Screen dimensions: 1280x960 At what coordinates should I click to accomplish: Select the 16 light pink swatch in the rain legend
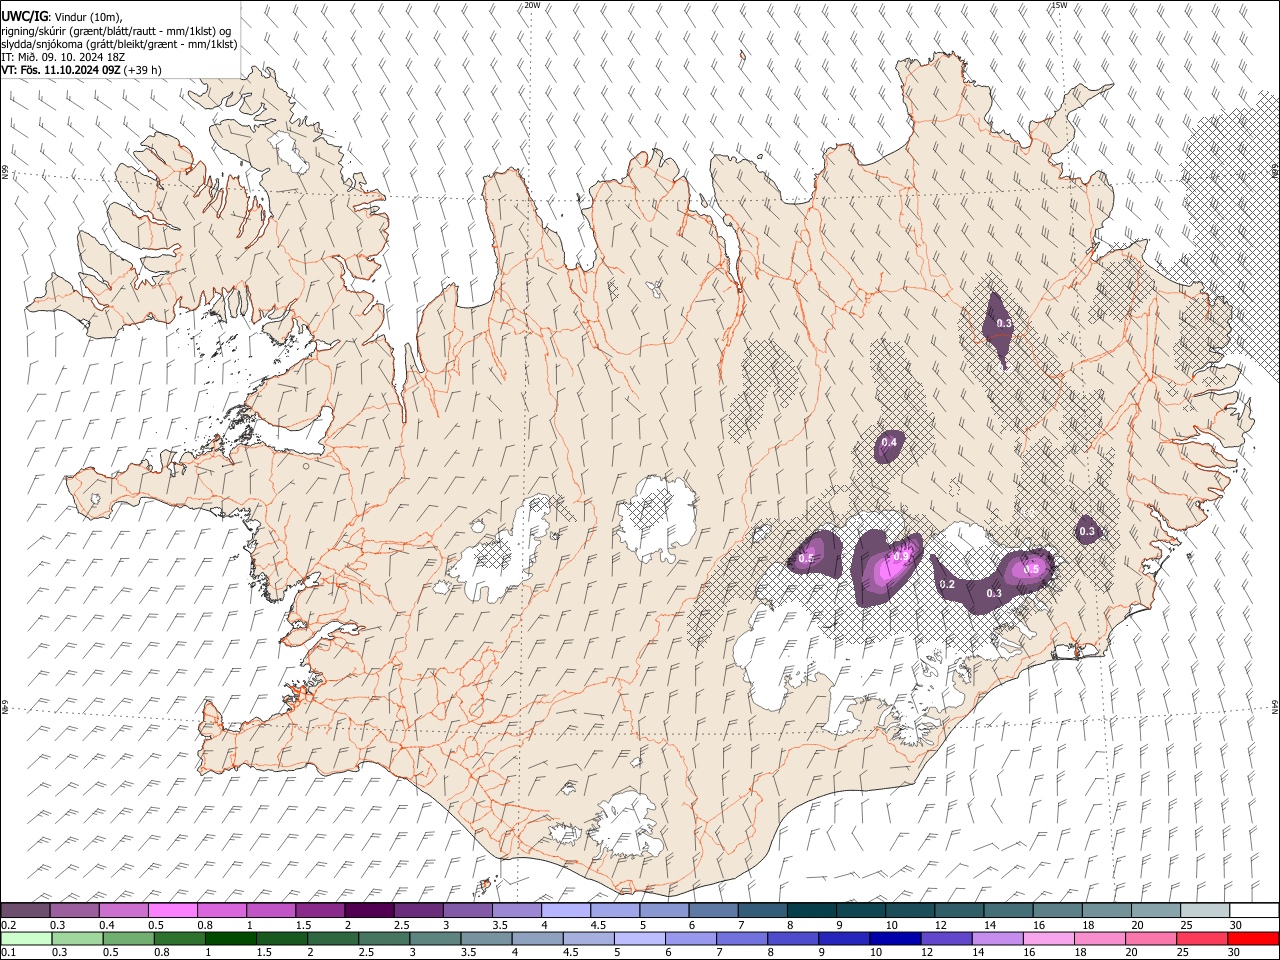(1048, 938)
